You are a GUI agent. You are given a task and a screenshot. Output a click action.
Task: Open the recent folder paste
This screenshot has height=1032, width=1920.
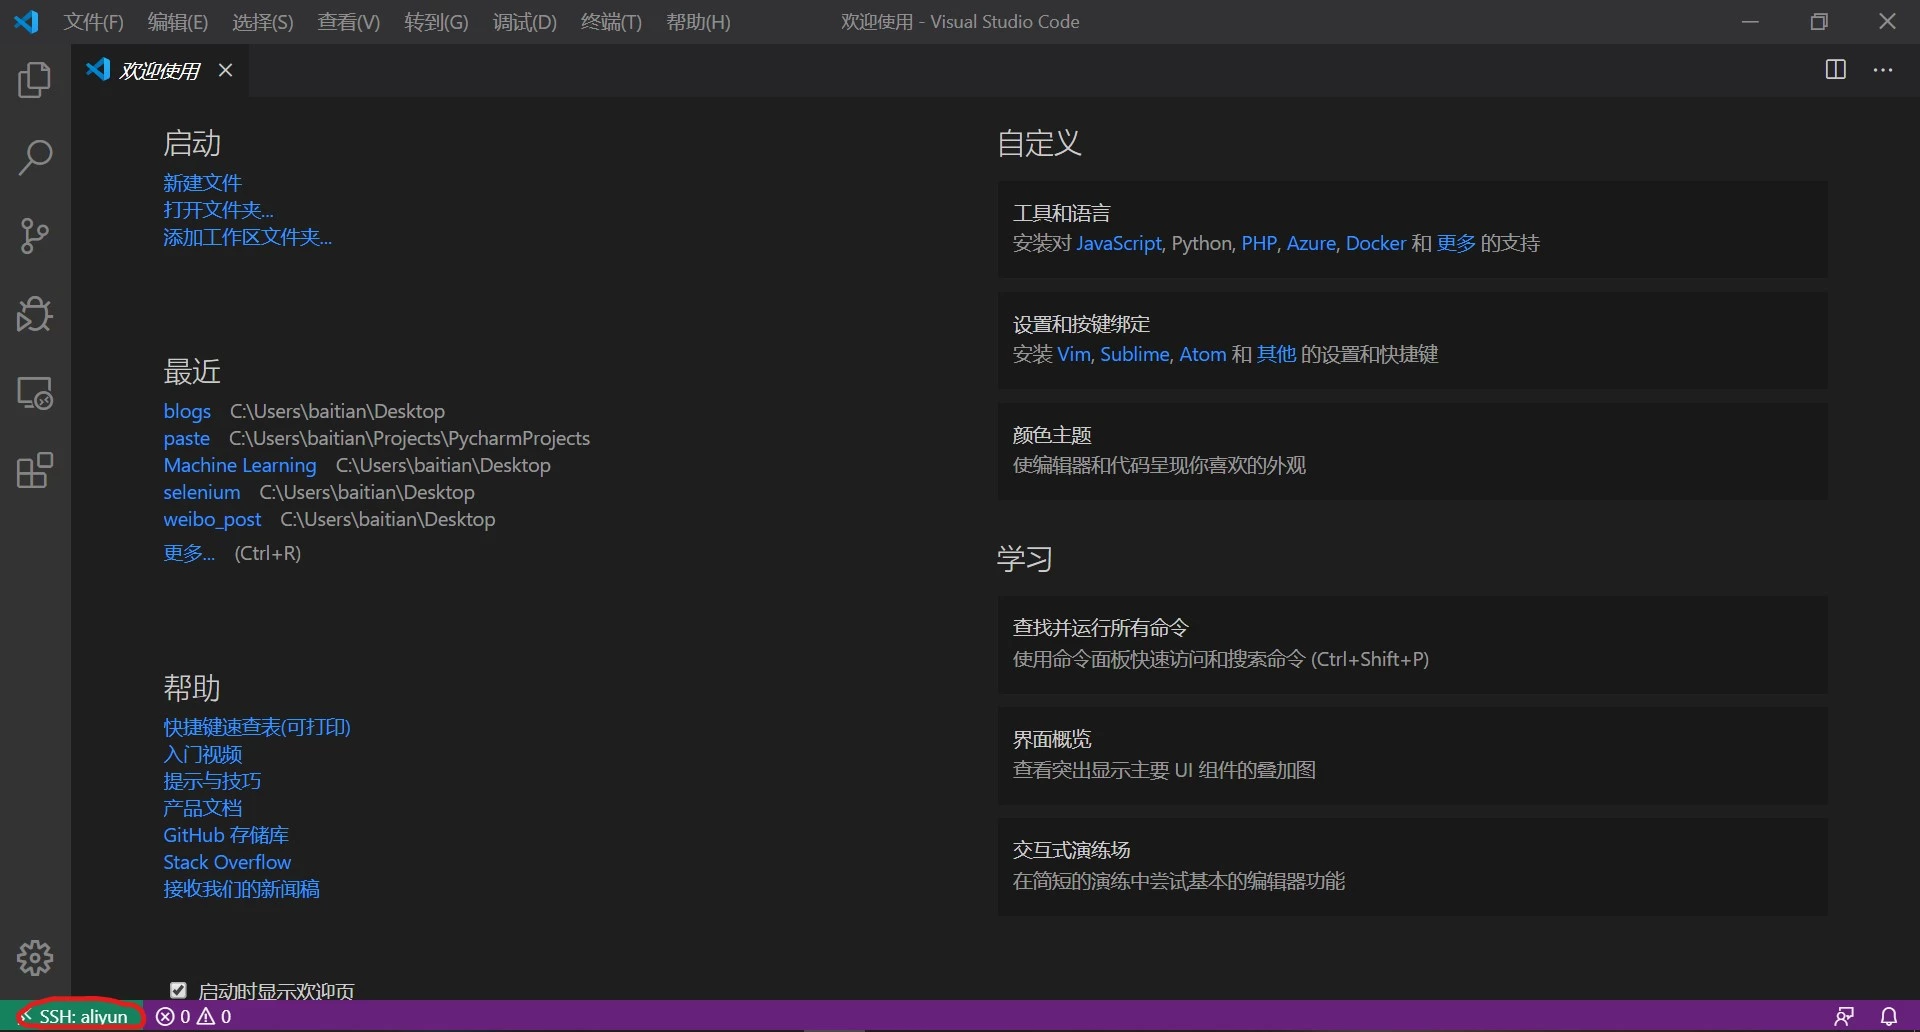(187, 438)
